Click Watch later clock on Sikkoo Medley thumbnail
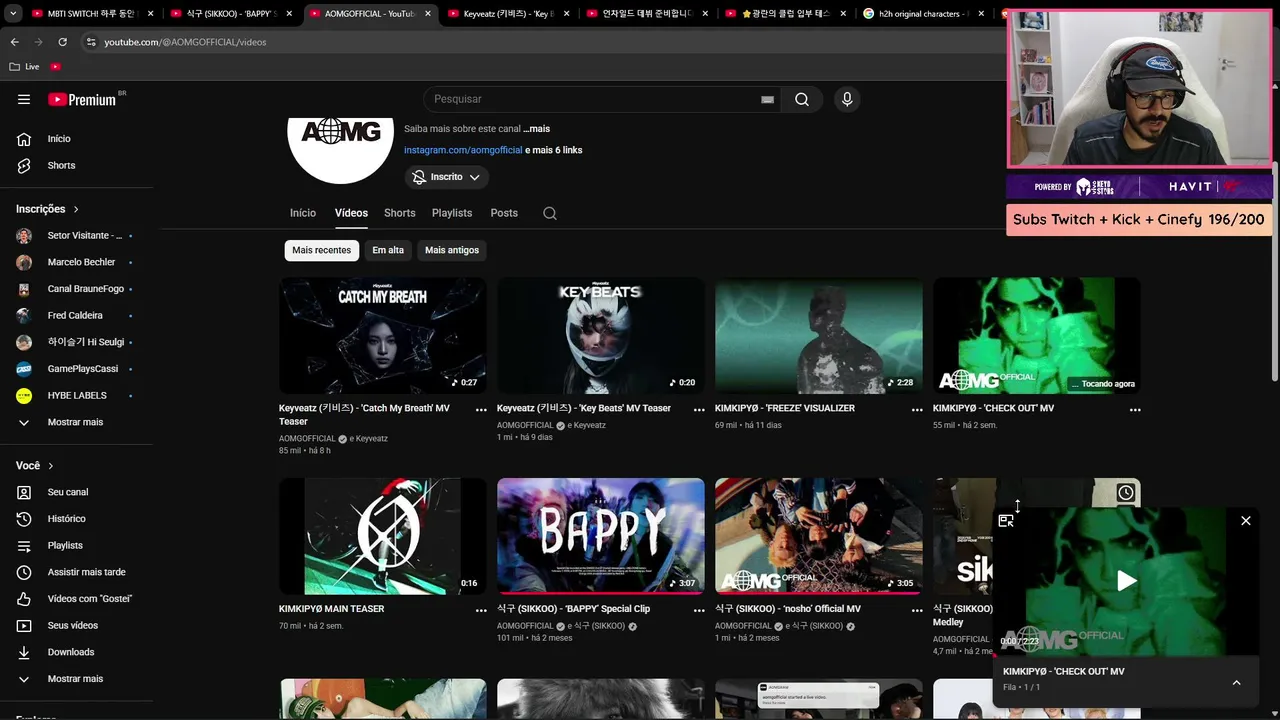The width and height of the screenshot is (1280, 720). coord(1126,493)
